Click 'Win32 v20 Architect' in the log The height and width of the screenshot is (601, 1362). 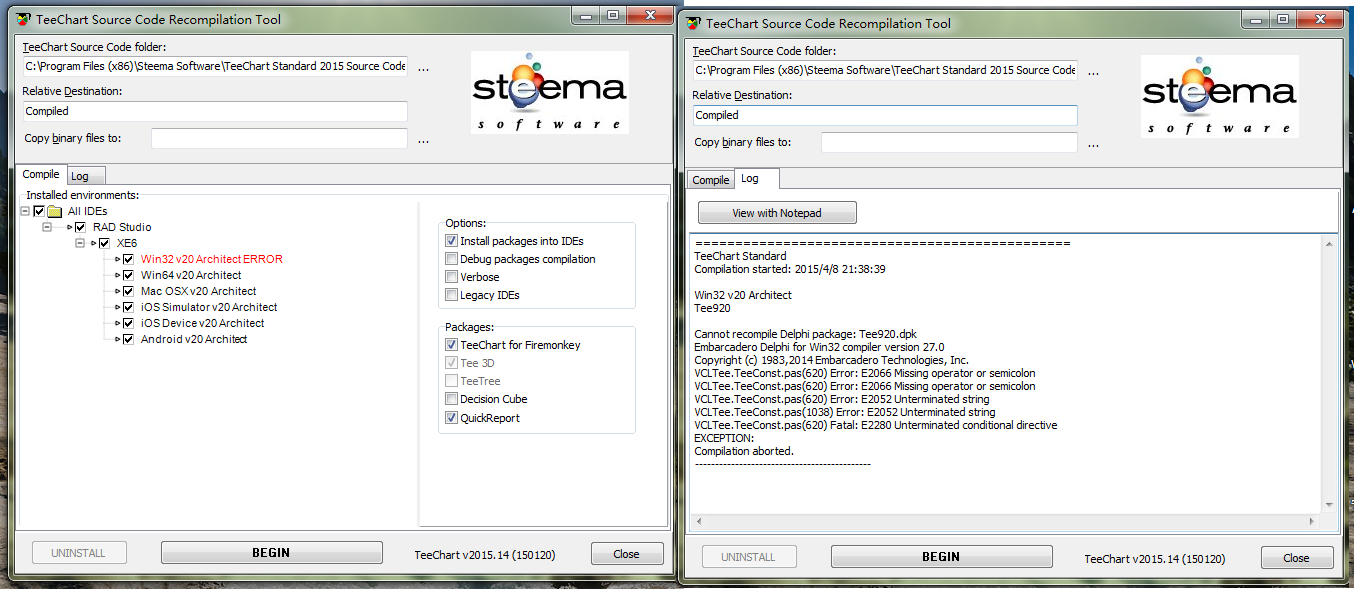pos(743,295)
